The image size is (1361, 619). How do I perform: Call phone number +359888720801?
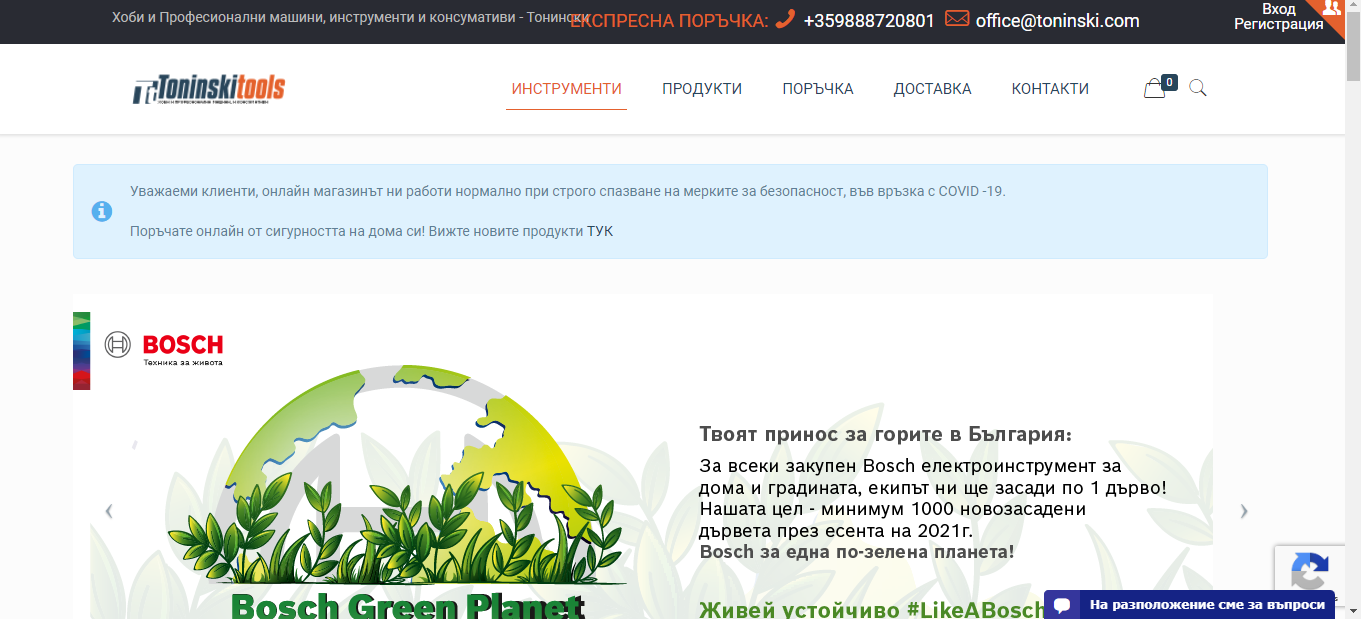869,21
